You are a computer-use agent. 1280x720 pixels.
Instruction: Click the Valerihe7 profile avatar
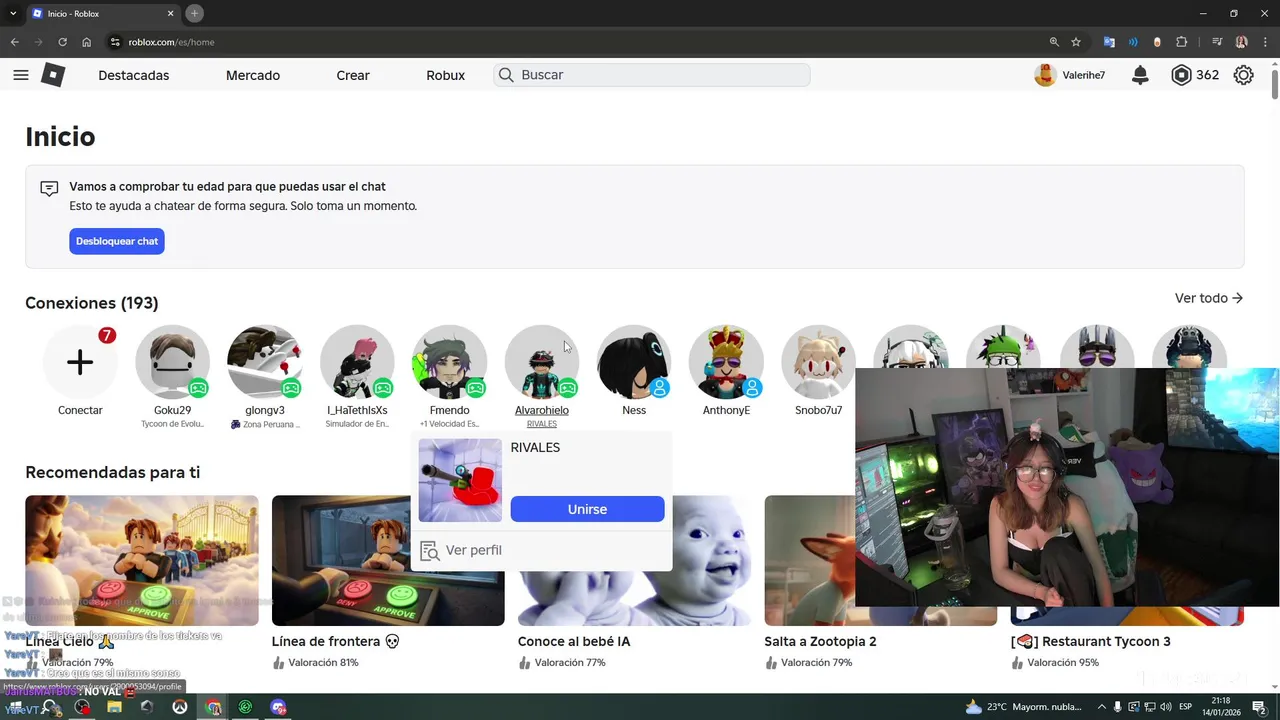[1045, 75]
